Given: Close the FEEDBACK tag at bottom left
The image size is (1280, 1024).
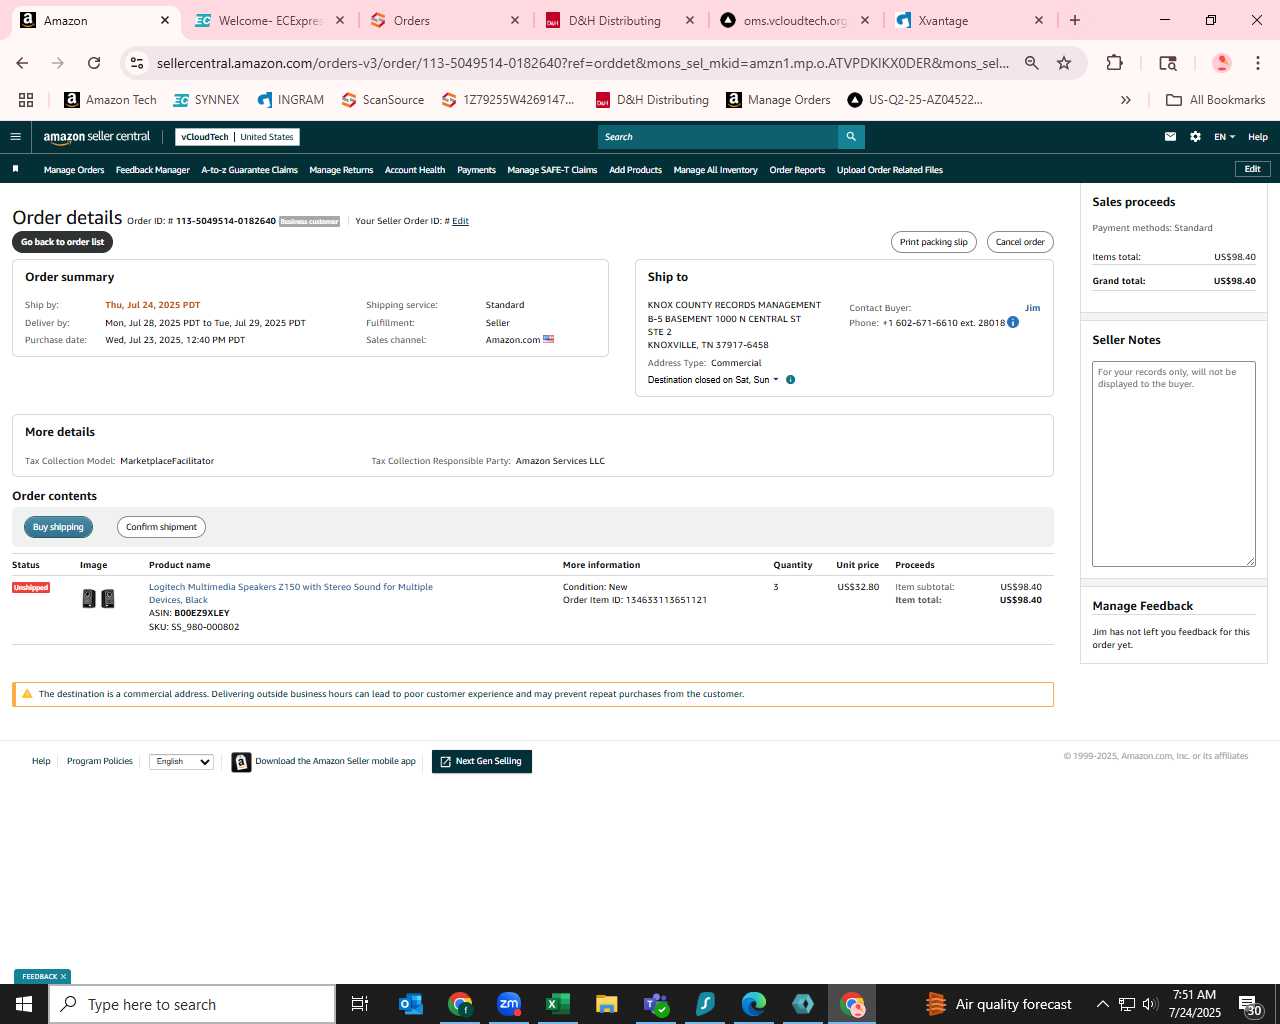Looking at the screenshot, I should (x=63, y=977).
